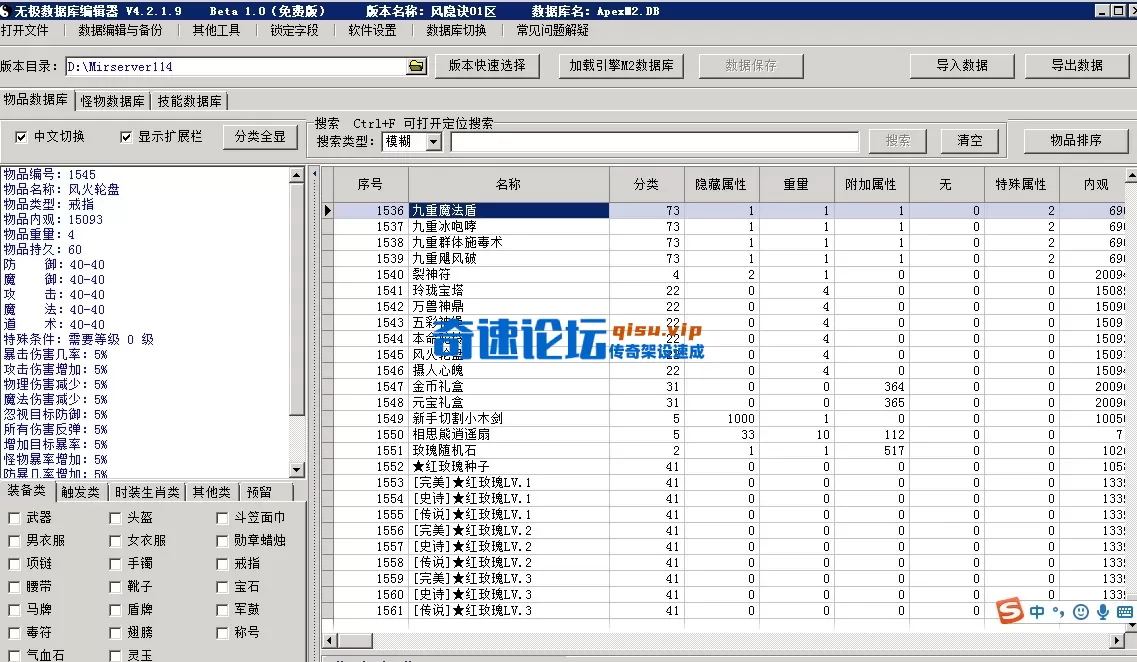Click the 物品排序 button

[x=1075, y=139]
